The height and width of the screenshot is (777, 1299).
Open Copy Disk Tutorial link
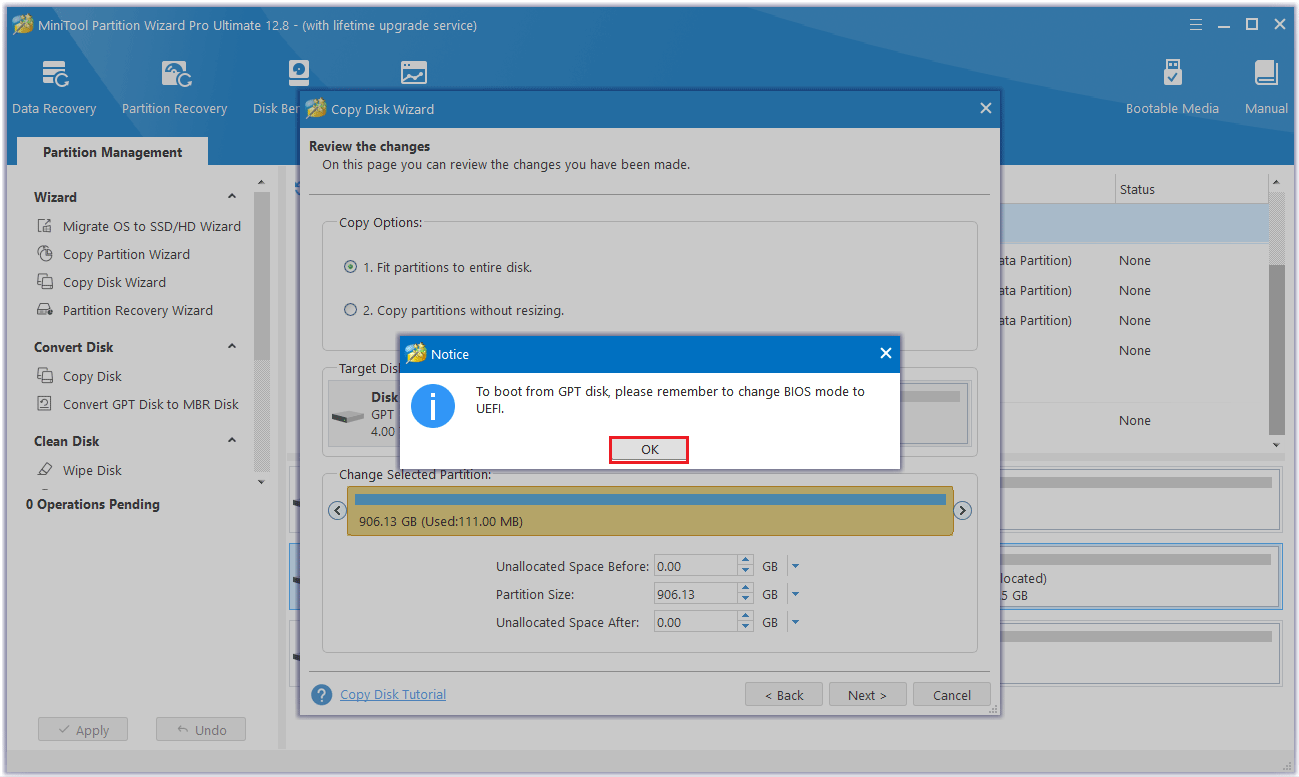click(x=393, y=694)
